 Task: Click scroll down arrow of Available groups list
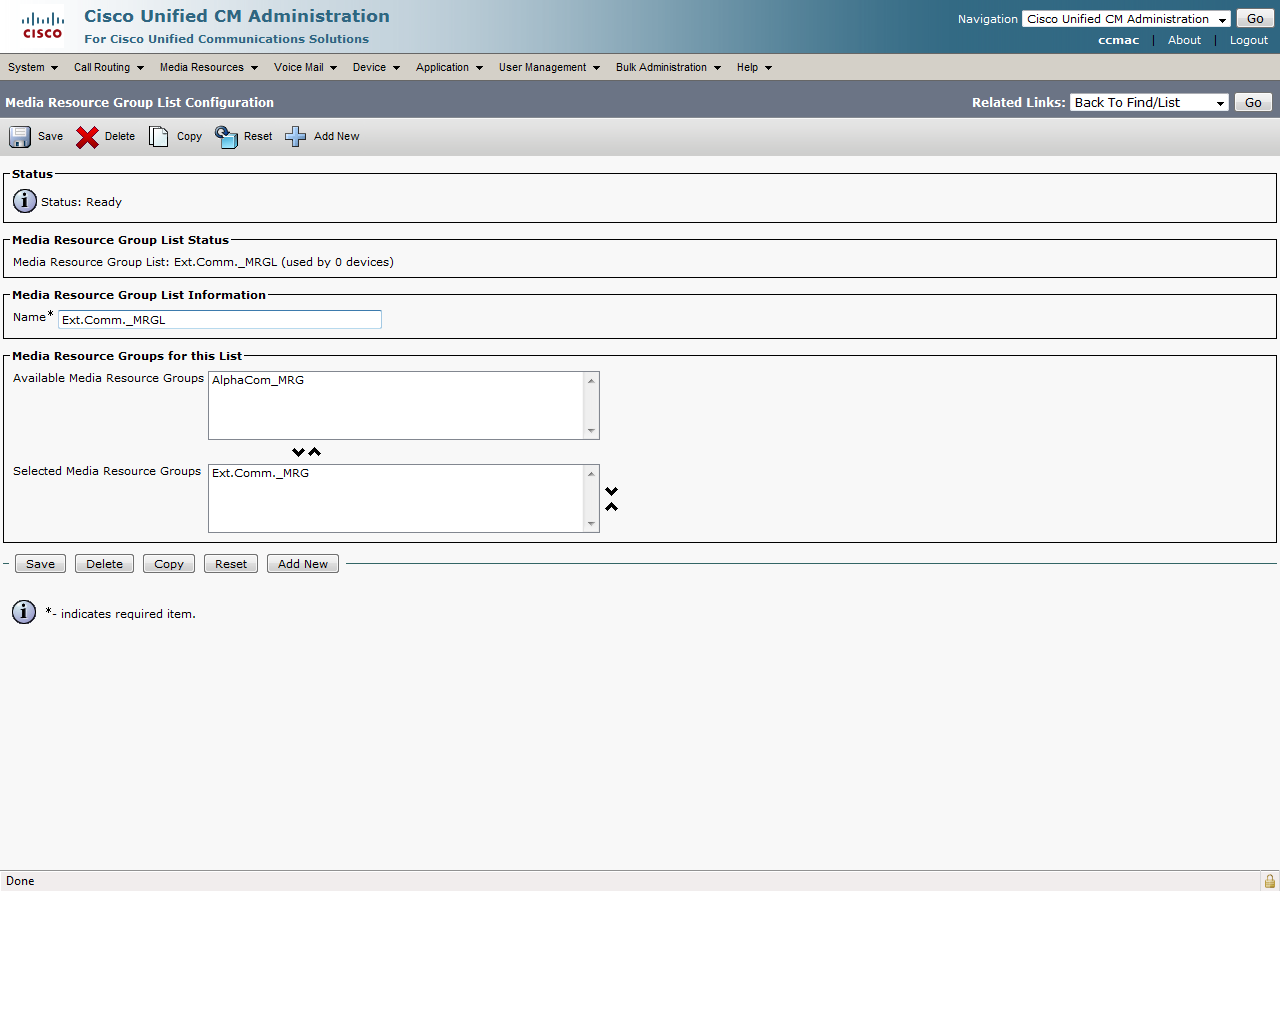click(591, 431)
